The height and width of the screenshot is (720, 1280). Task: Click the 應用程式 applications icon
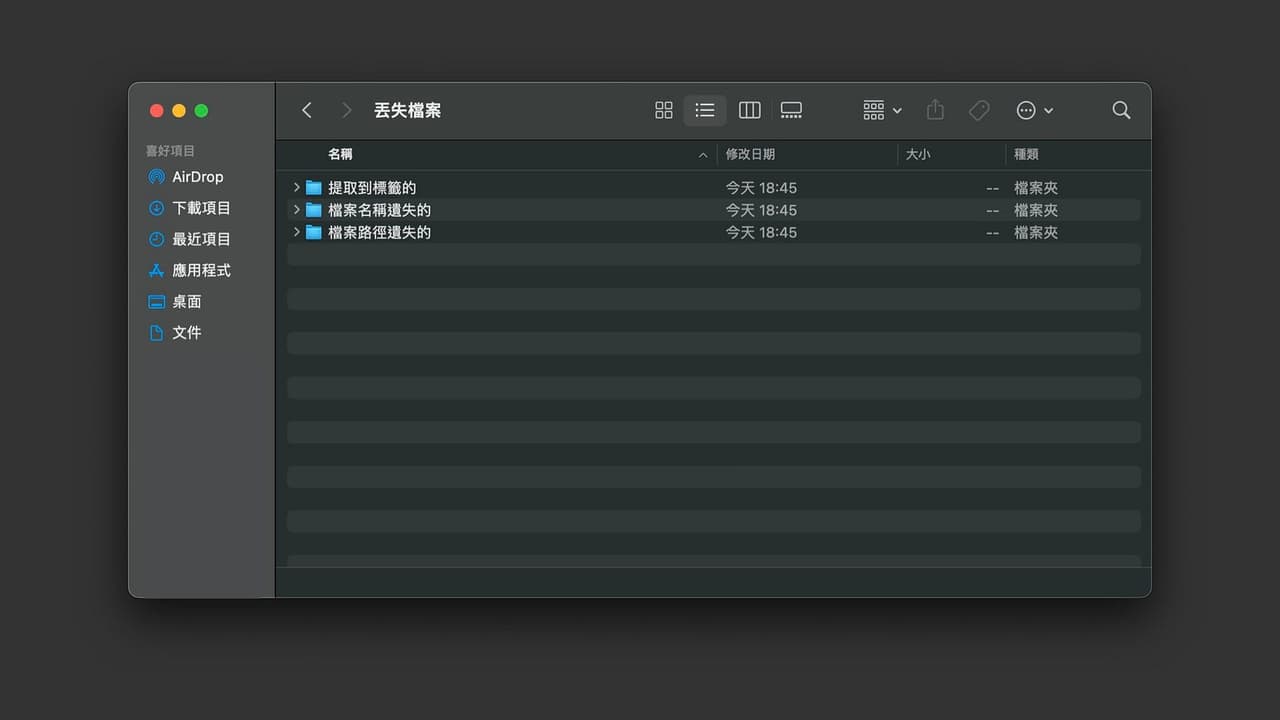coord(156,270)
